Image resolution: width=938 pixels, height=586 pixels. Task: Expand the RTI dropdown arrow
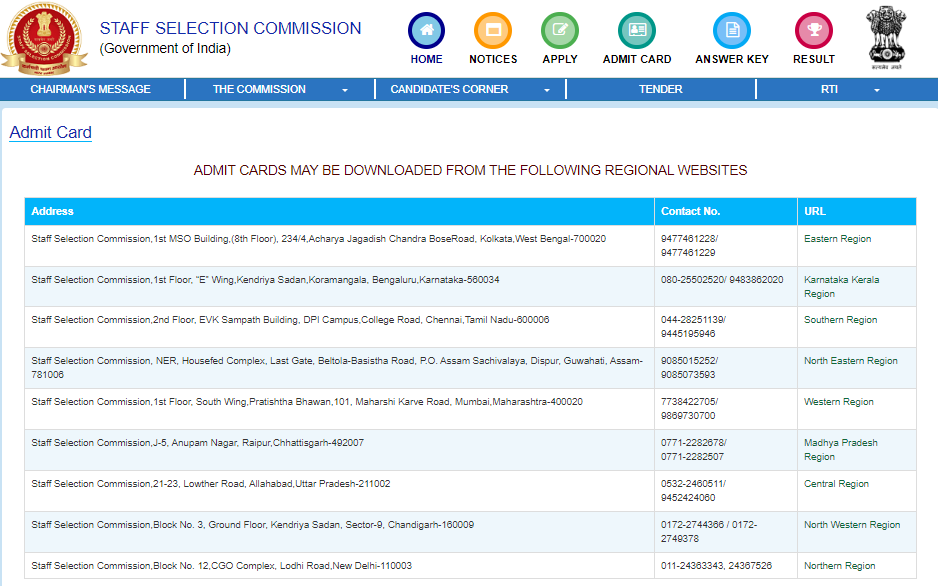(877, 90)
